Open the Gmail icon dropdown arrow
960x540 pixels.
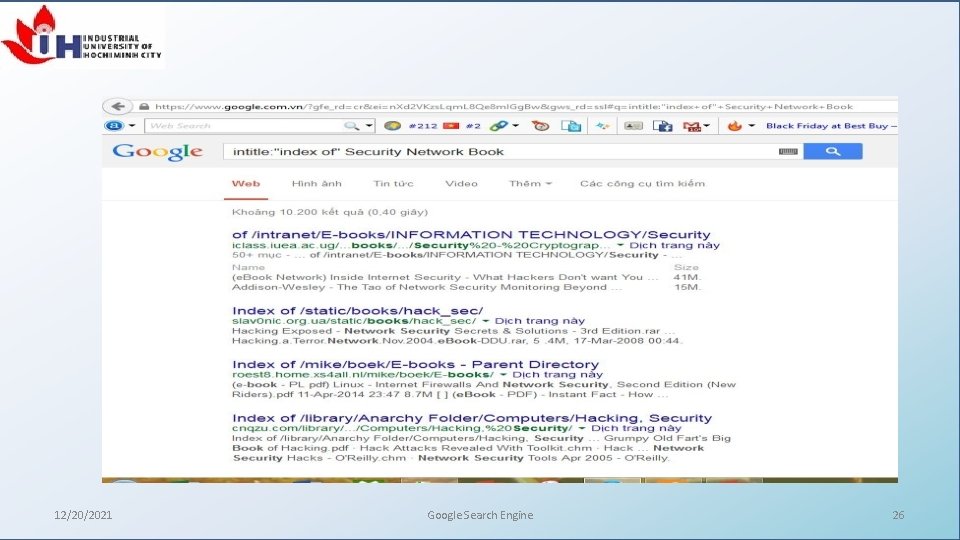point(707,126)
